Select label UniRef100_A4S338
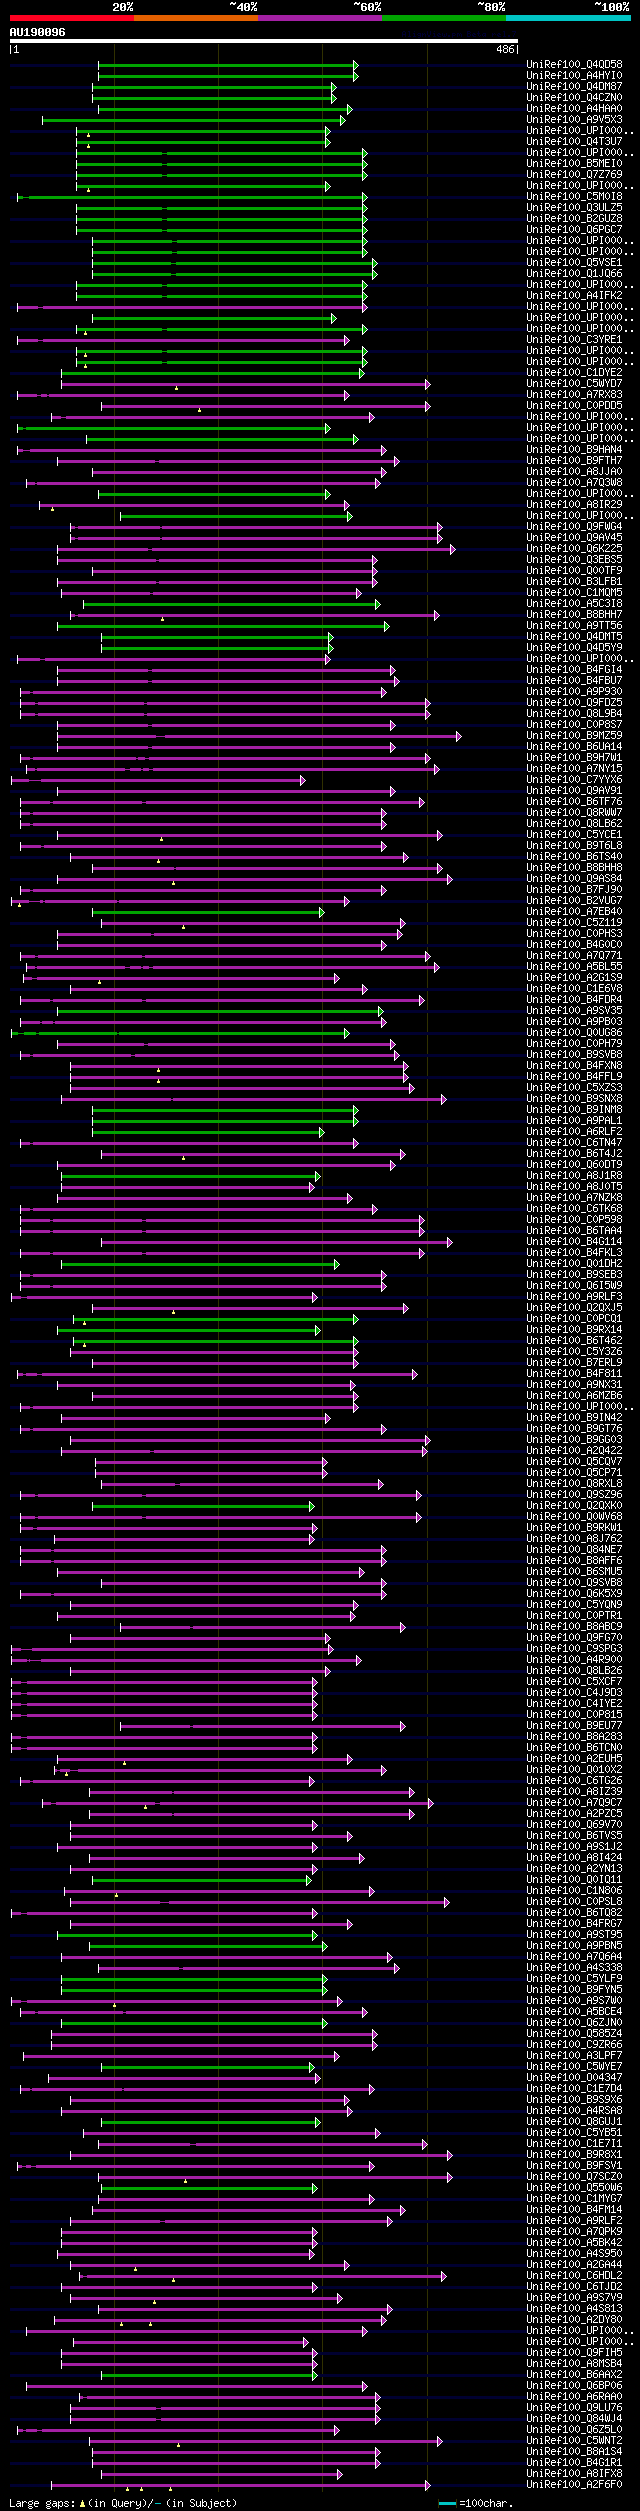 tap(574, 1968)
